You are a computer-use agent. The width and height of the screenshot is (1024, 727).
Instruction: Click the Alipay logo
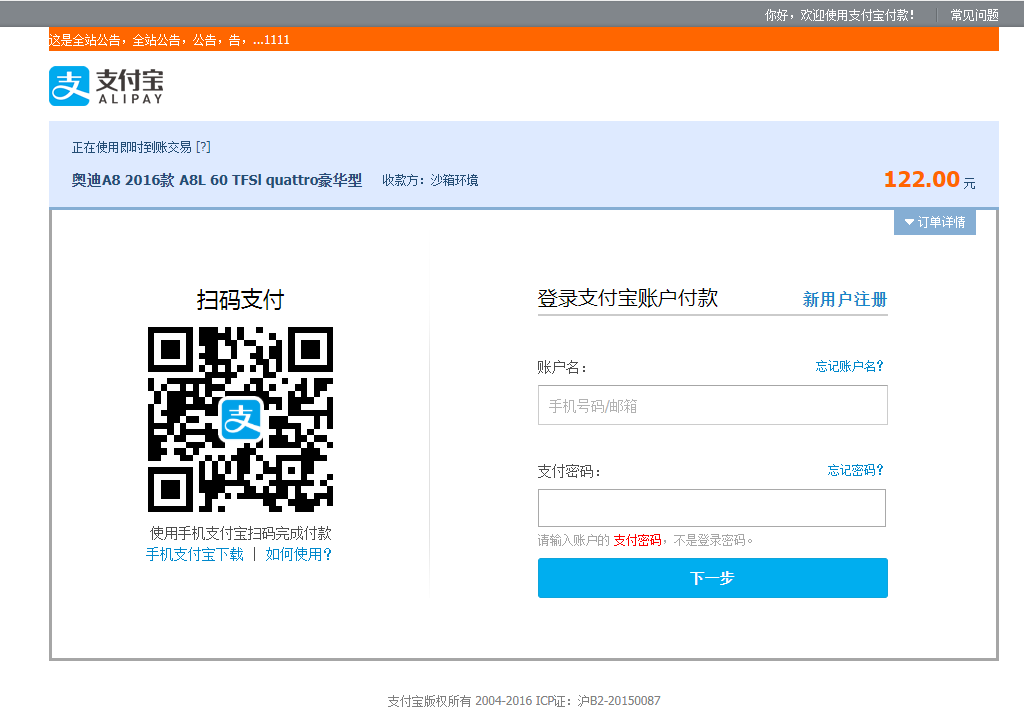(106, 86)
